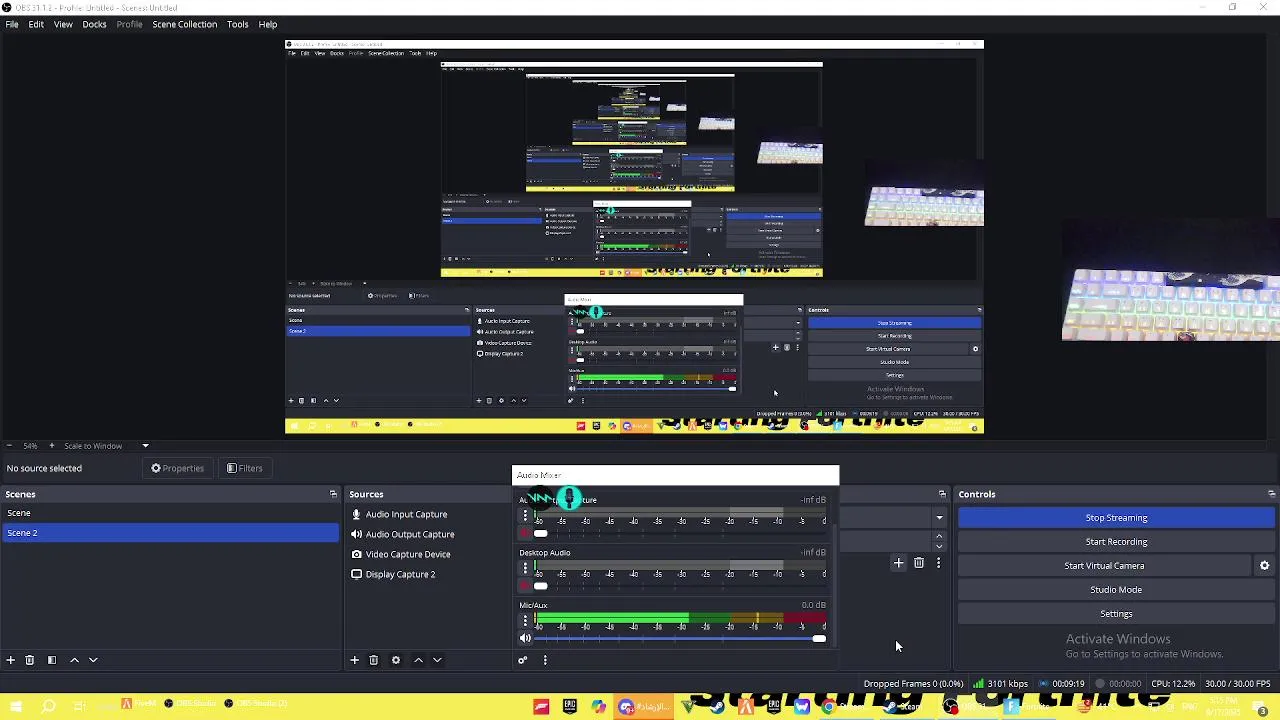Remove scene transition trash icon
This screenshot has height=720, width=1280.
tap(918, 564)
